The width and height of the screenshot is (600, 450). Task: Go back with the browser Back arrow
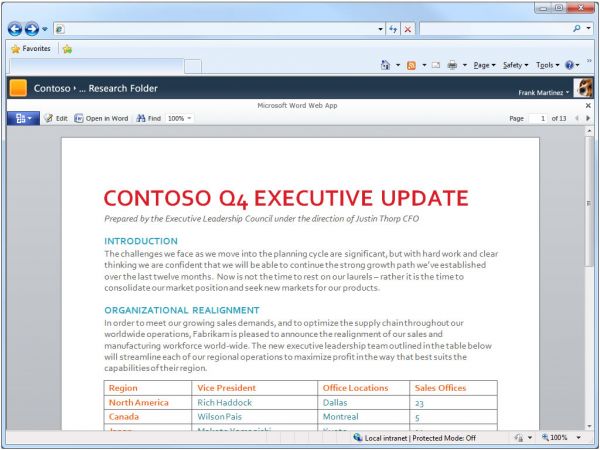coord(15,29)
